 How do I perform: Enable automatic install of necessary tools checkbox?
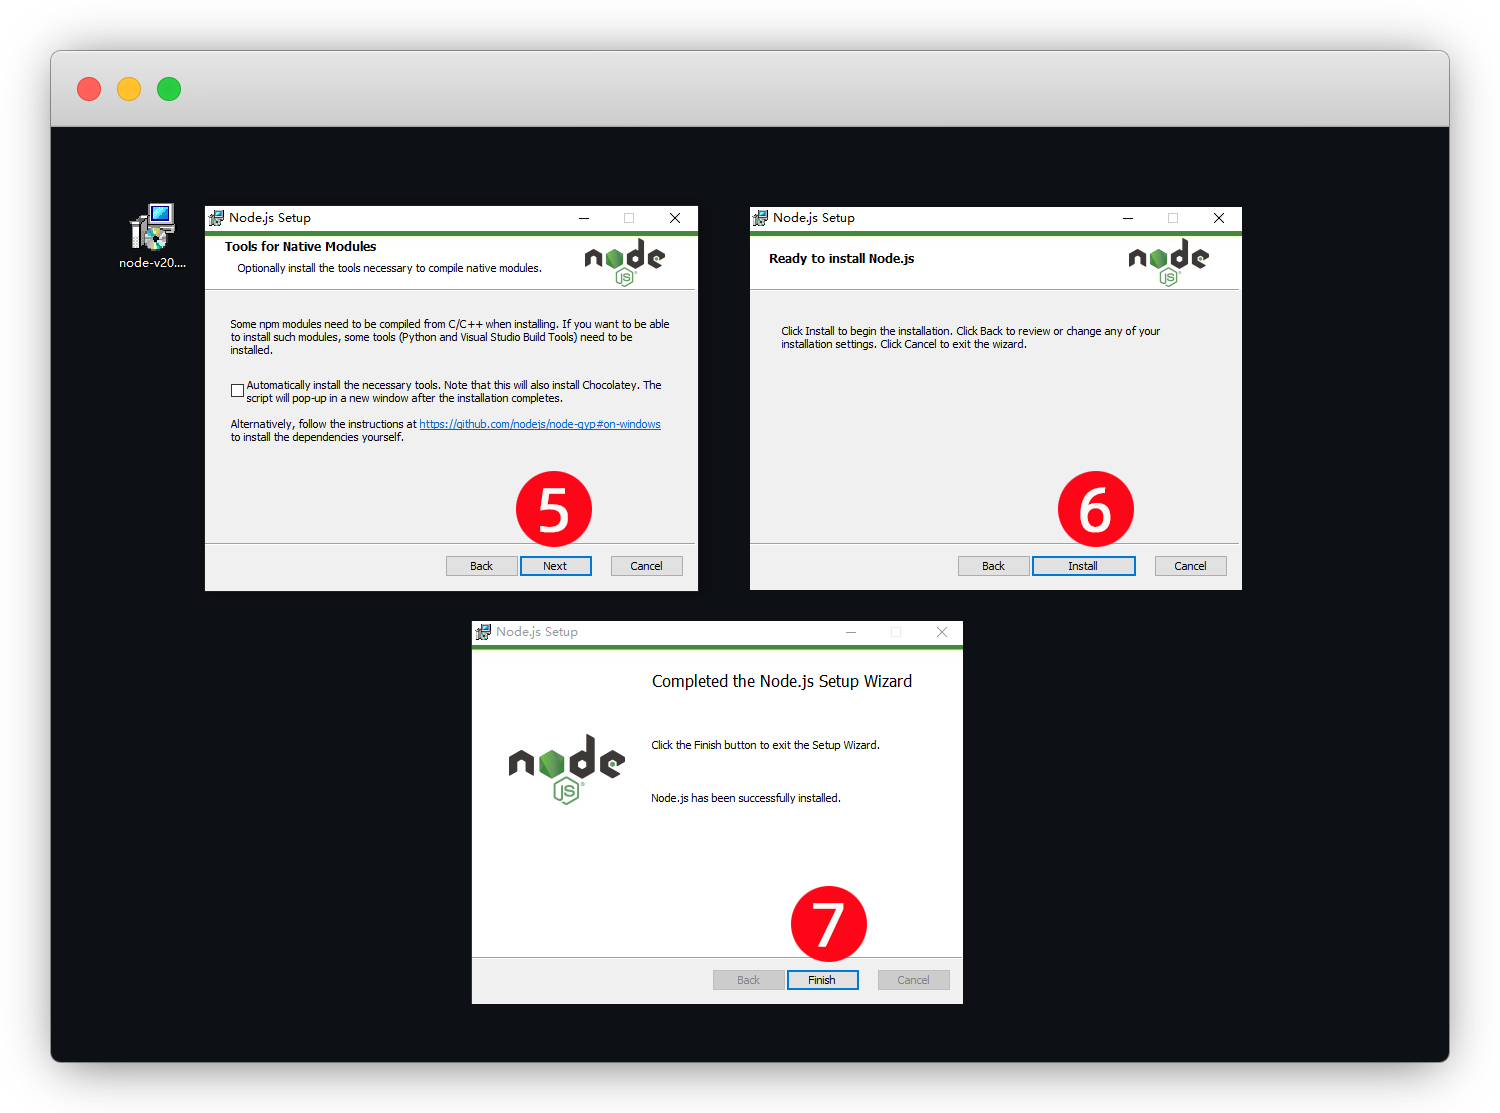(x=237, y=391)
